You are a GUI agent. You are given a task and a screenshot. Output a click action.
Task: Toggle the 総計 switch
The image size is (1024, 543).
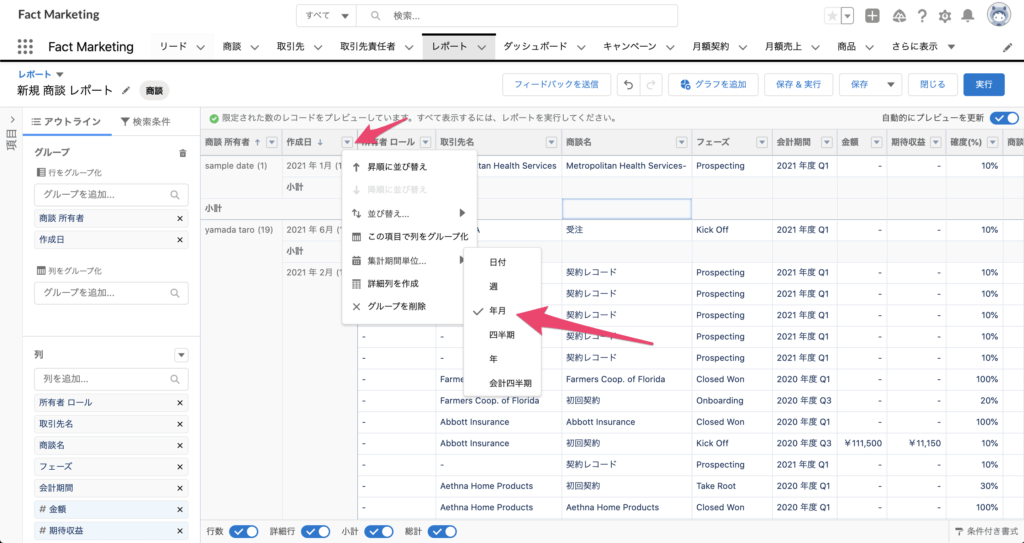pos(442,531)
